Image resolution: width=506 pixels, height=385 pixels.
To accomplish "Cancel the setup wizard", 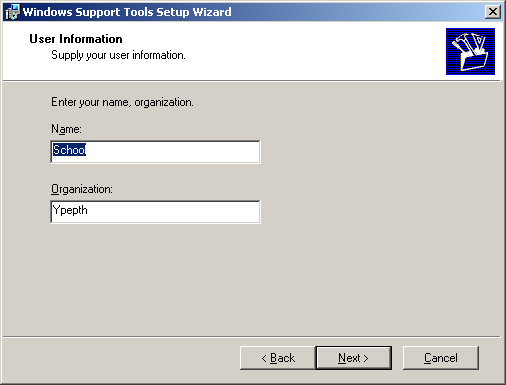I will coord(441,358).
